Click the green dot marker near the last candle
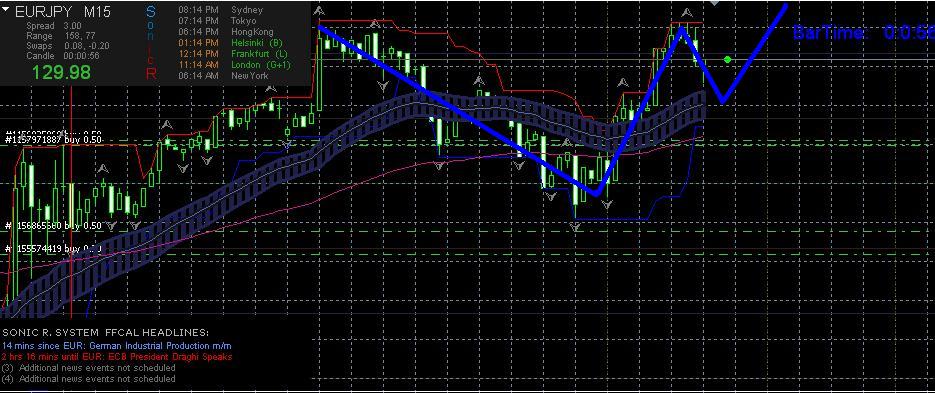This screenshot has width=935, height=393. tap(727, 60)
